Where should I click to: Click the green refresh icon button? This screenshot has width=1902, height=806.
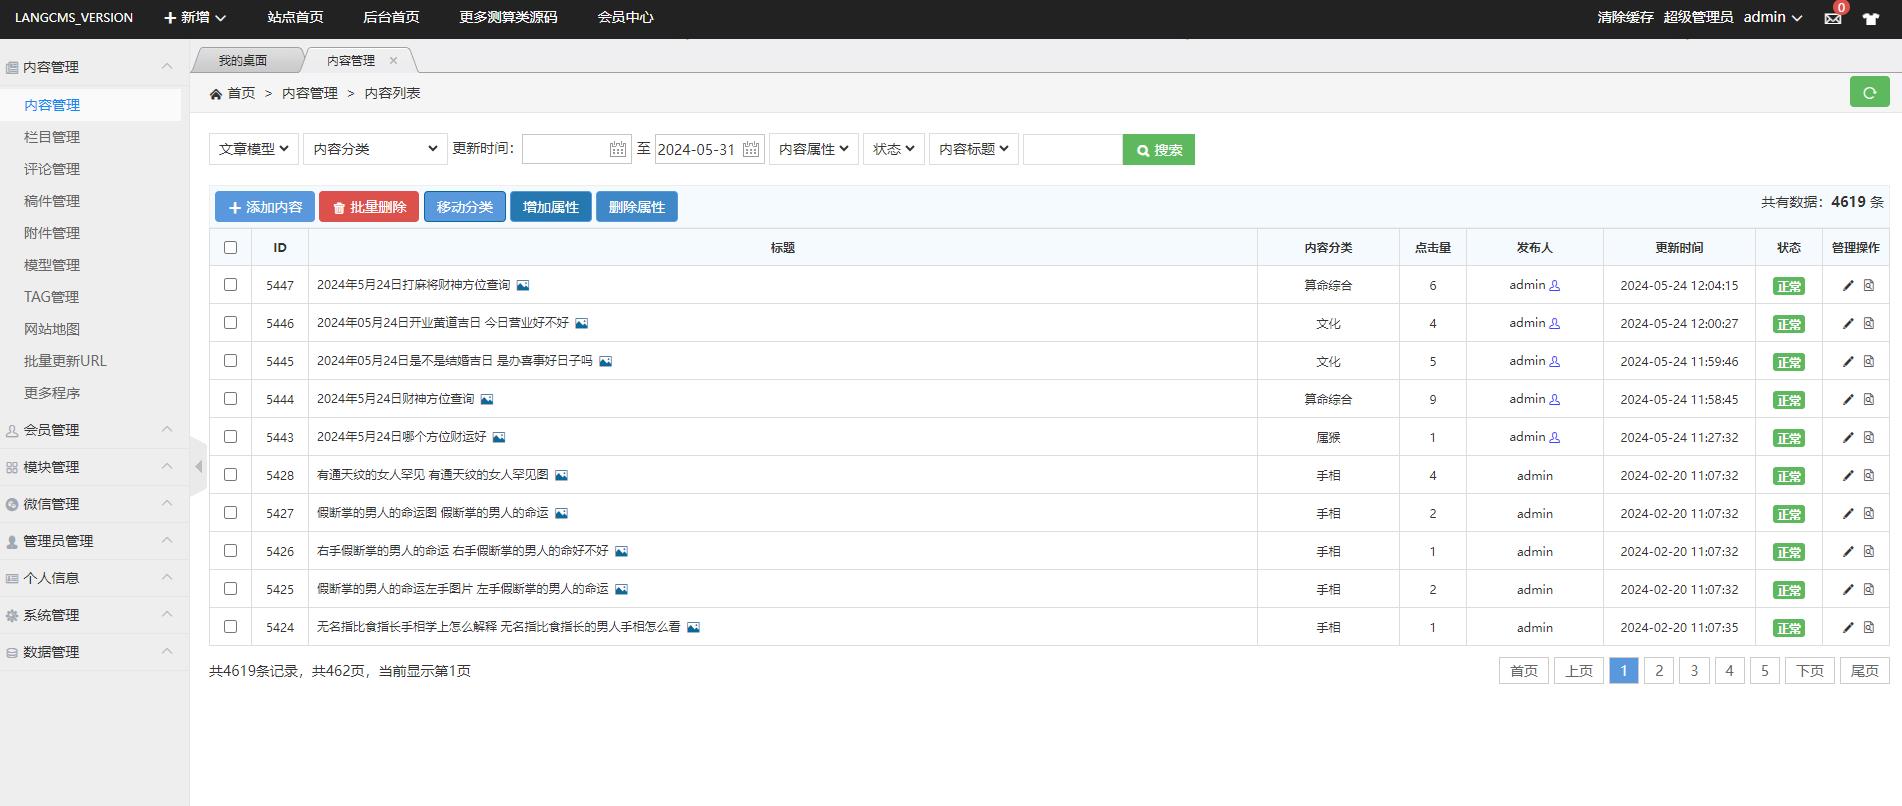coord(1869,92)
